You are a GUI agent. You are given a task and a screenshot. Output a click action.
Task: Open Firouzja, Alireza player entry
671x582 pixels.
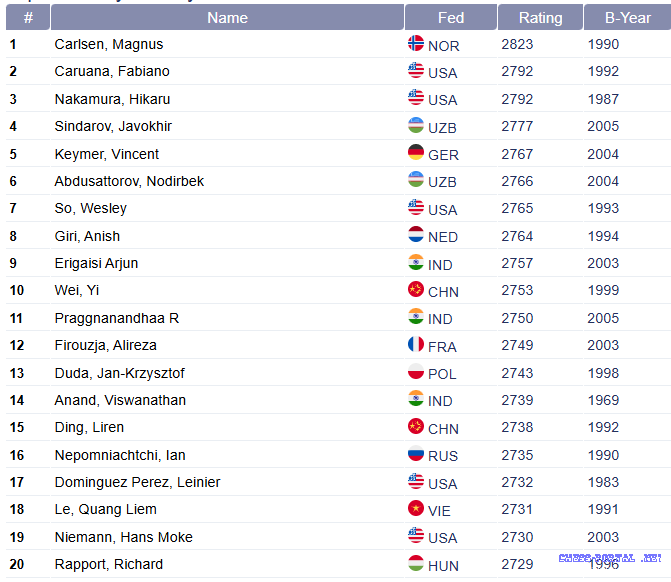pos(105,345)
